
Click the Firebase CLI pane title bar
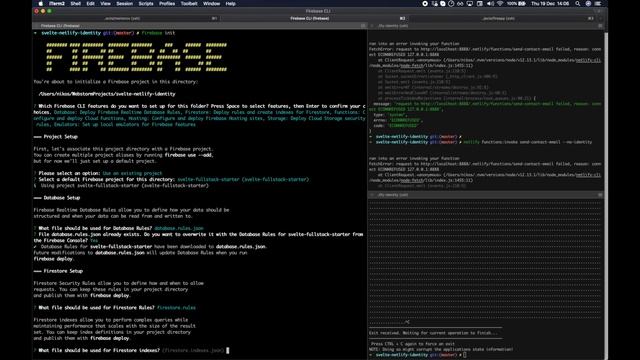coord(200,26)
